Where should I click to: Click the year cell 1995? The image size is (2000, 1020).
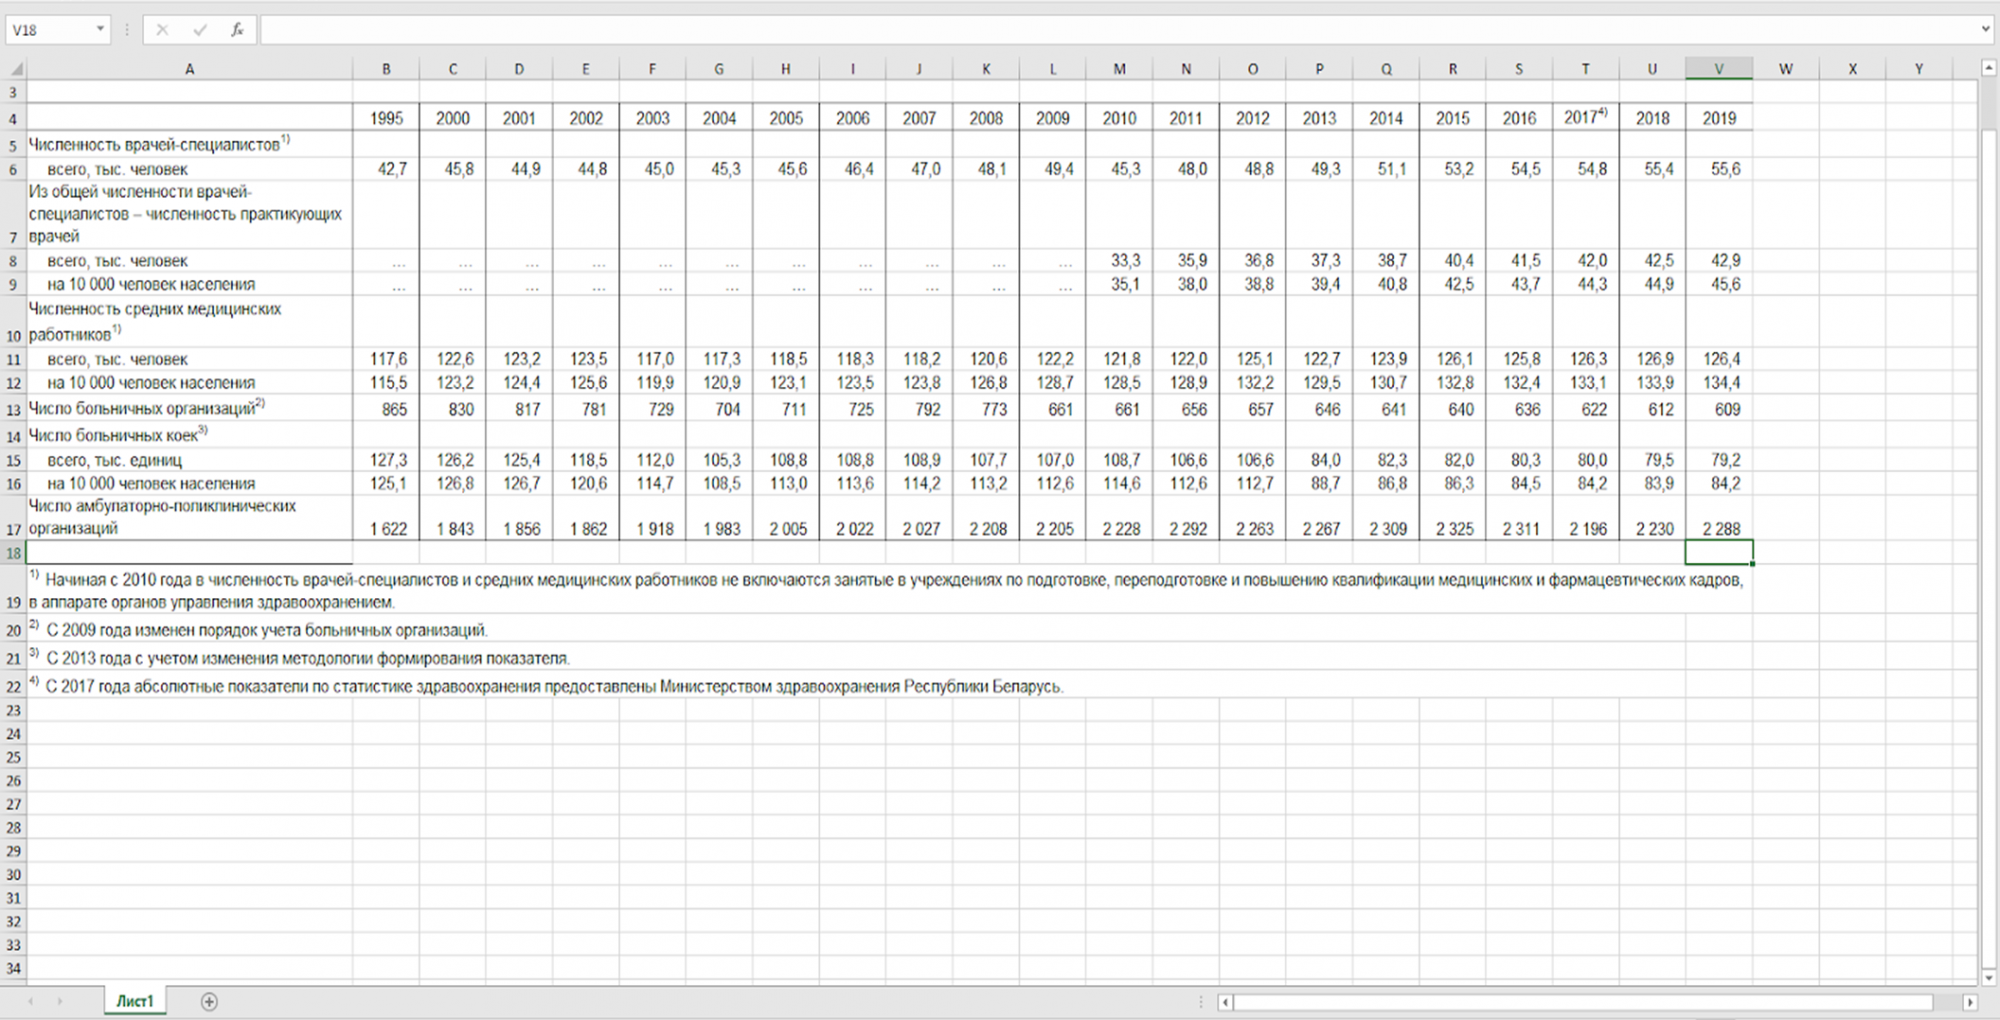pyautogui.click(x=386, y=118)
